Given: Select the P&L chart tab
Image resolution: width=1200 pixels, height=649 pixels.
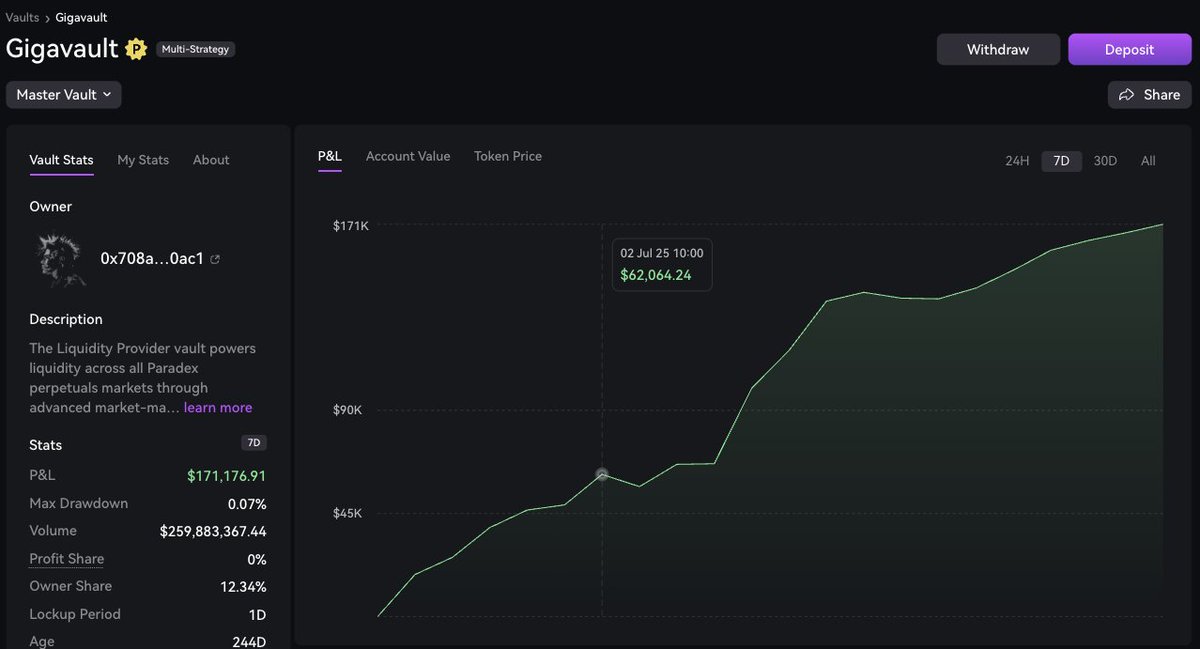Looking at the screenshot, I should (x=330, y=156).
